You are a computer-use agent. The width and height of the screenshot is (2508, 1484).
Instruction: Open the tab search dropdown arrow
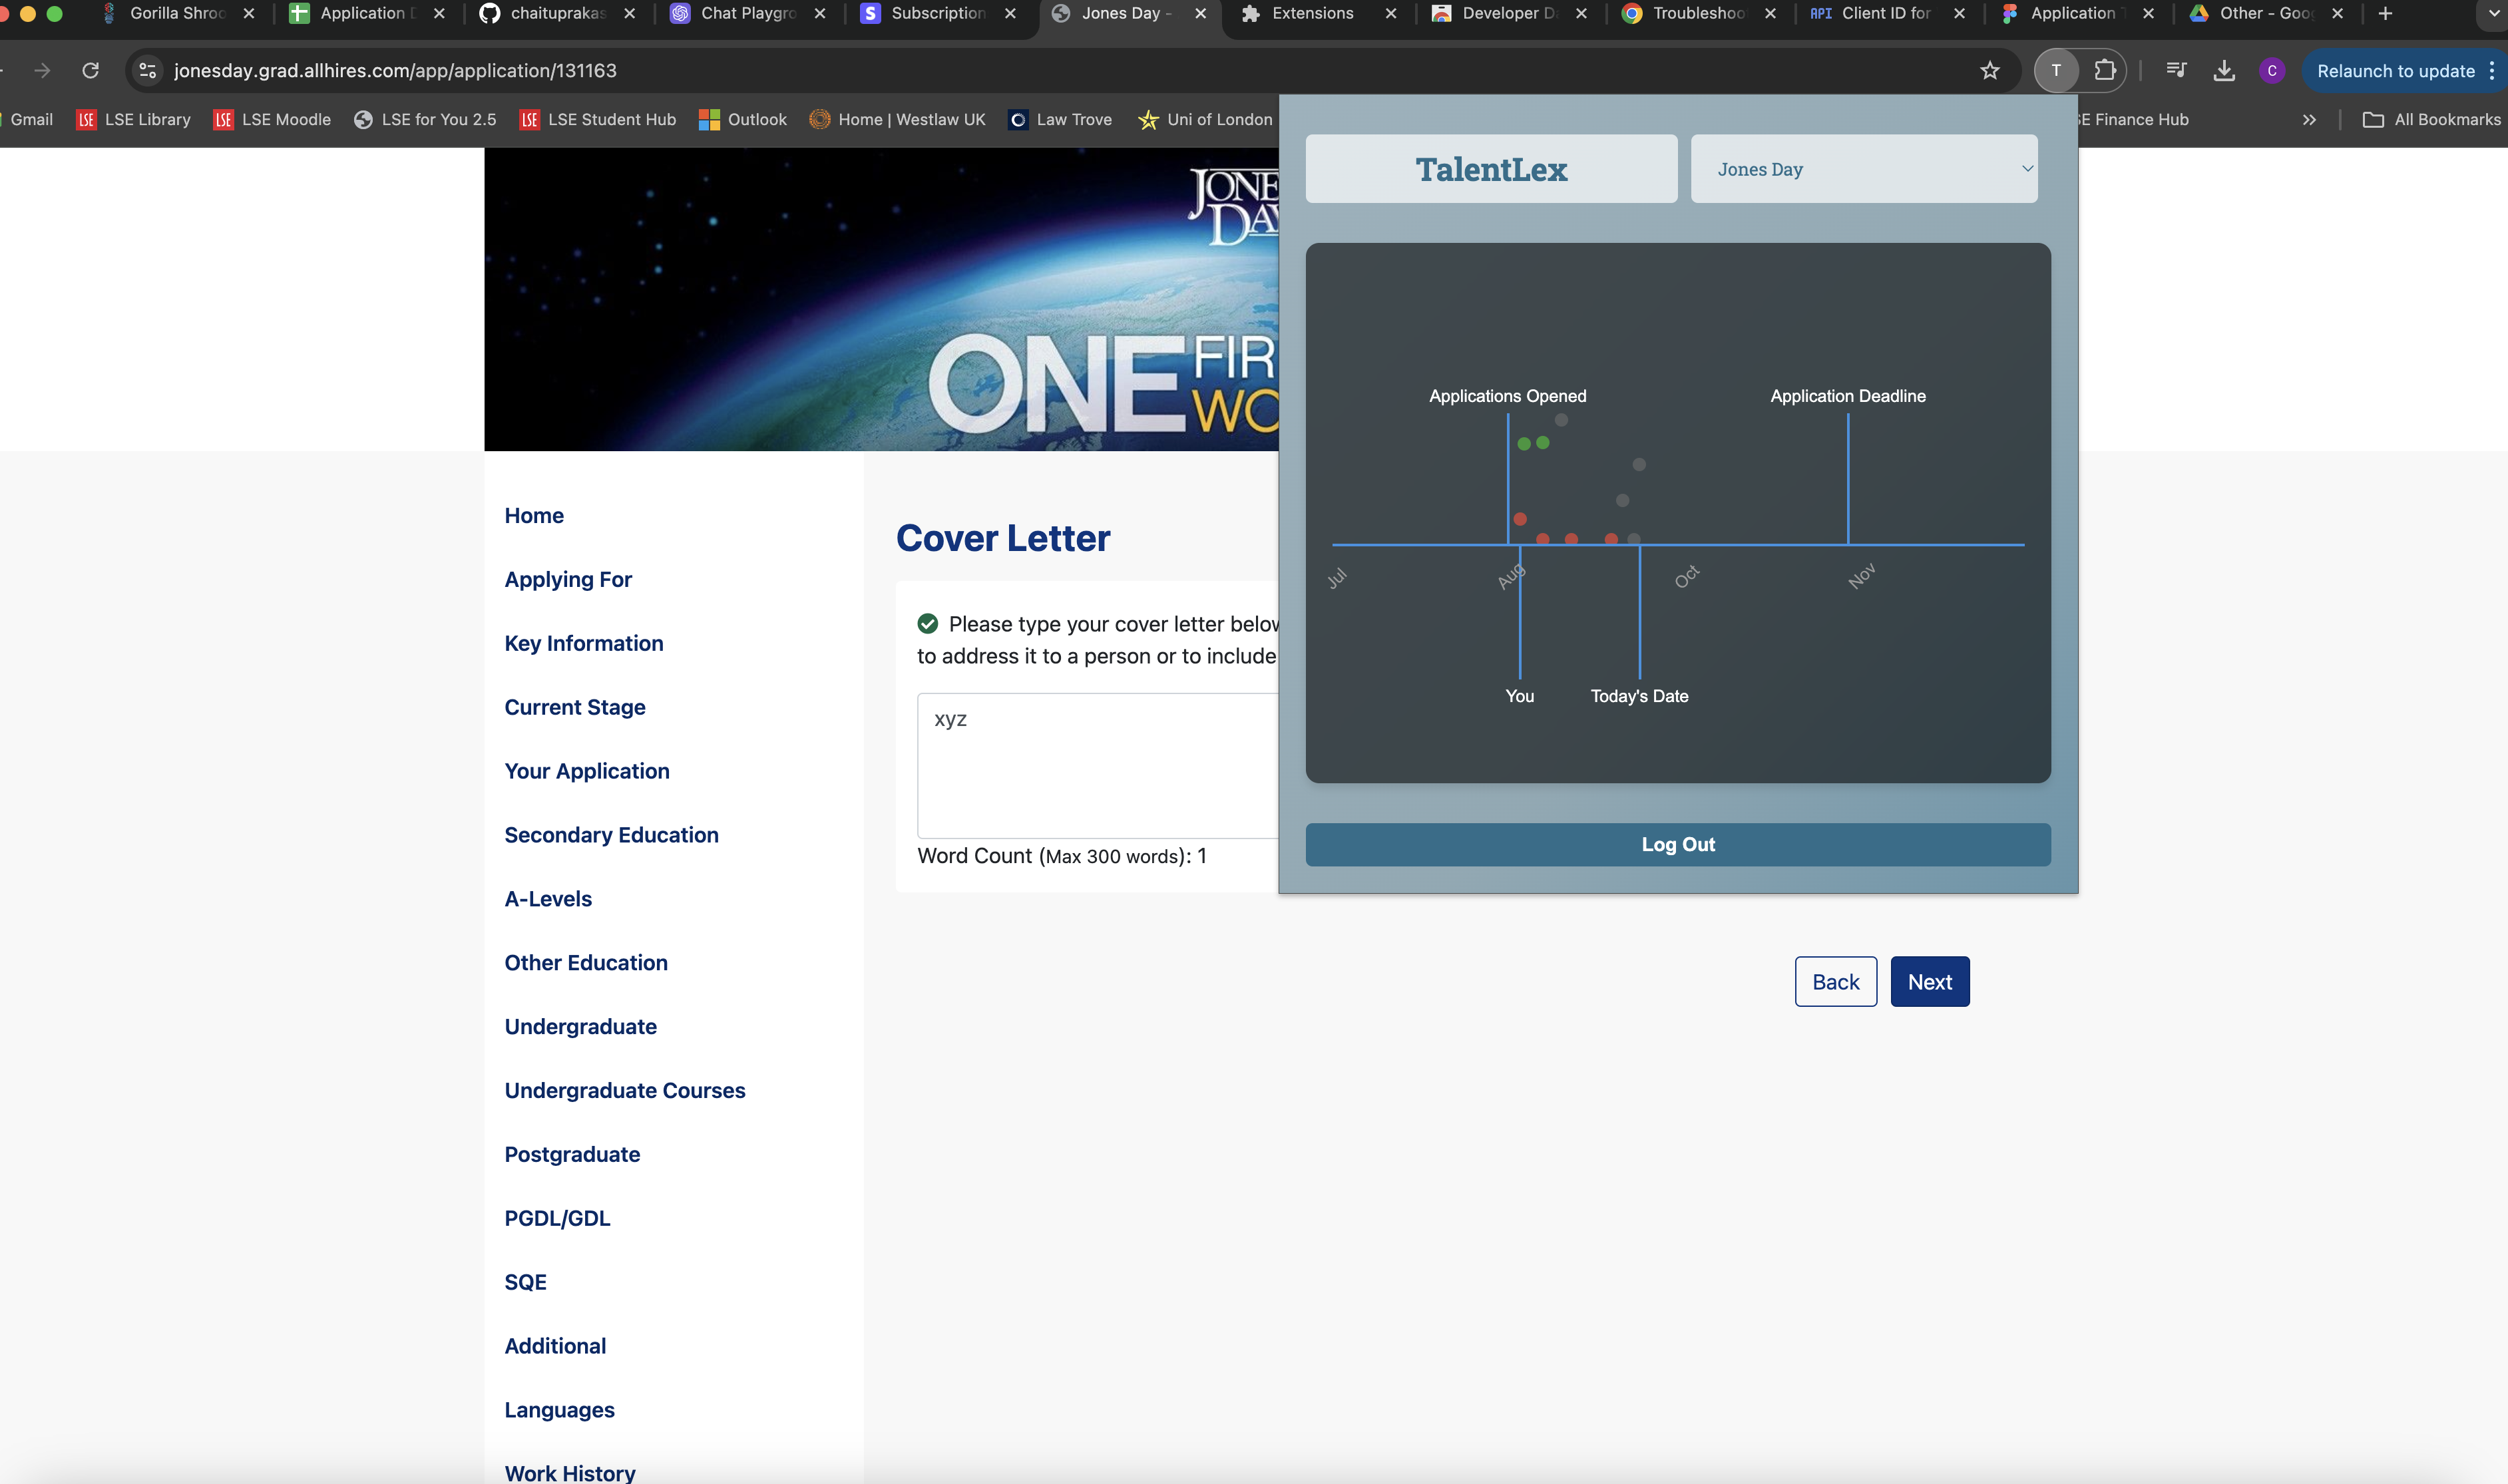click(2493, 13)
